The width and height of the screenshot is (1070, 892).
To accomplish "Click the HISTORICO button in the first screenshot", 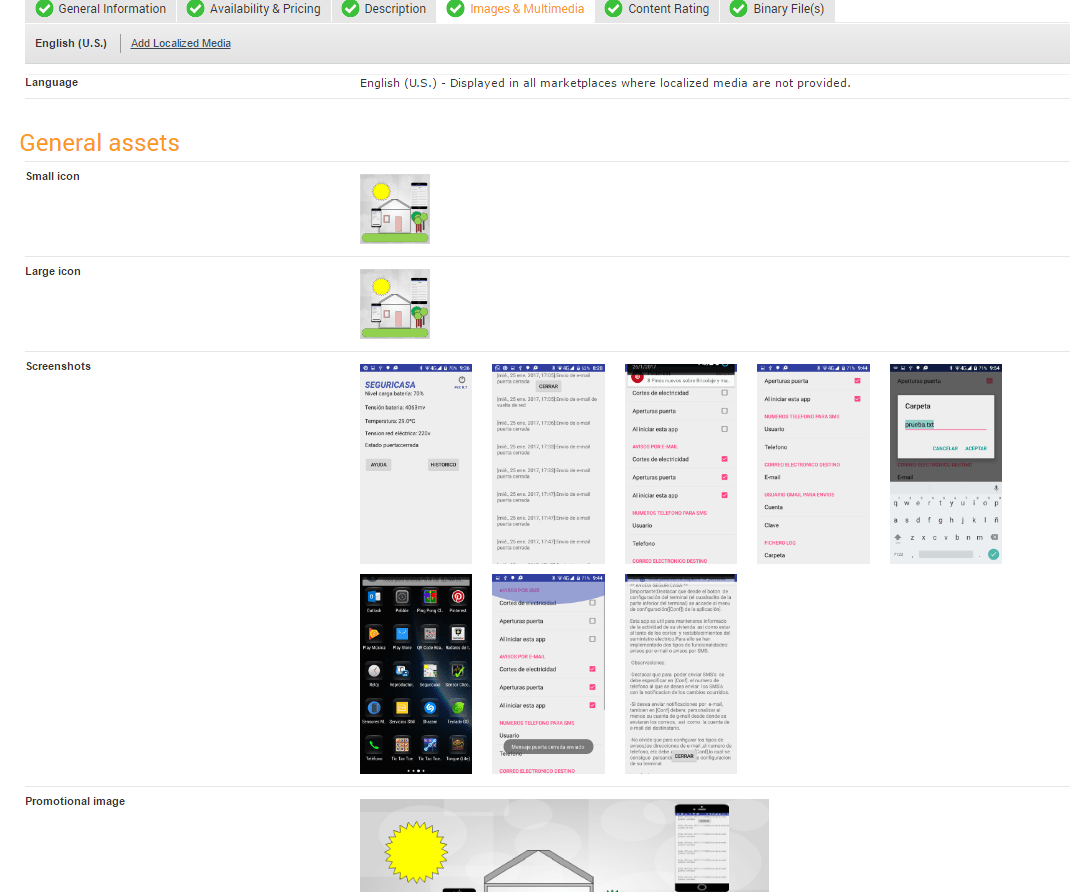I will tap(443, 465).
